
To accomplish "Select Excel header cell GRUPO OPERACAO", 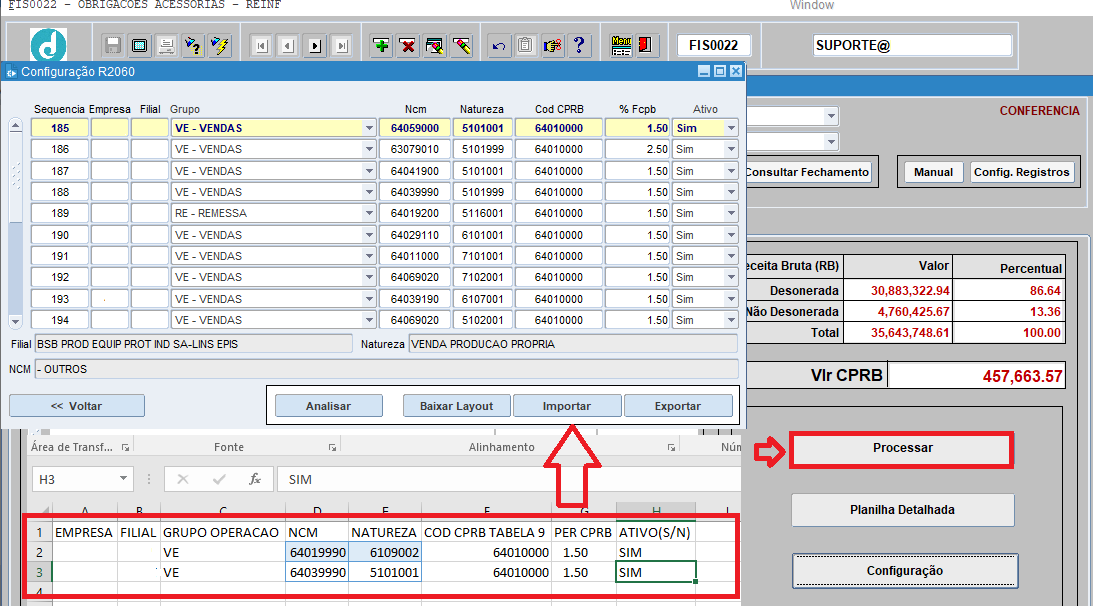I will coord(222,532).
